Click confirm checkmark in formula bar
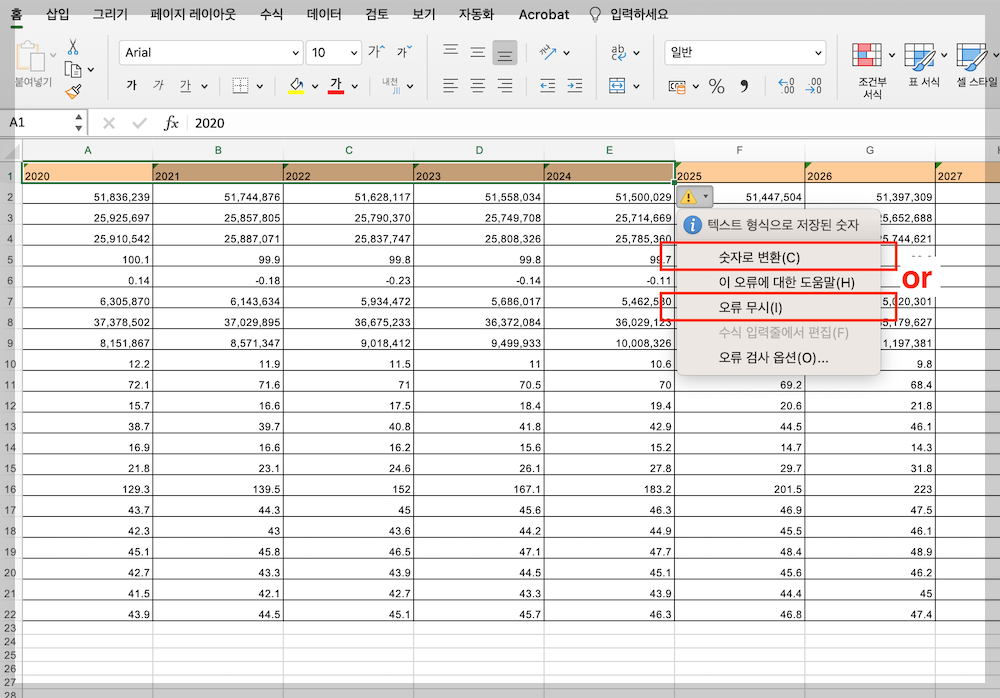1000x698 pixels. [x=139, y=123]
